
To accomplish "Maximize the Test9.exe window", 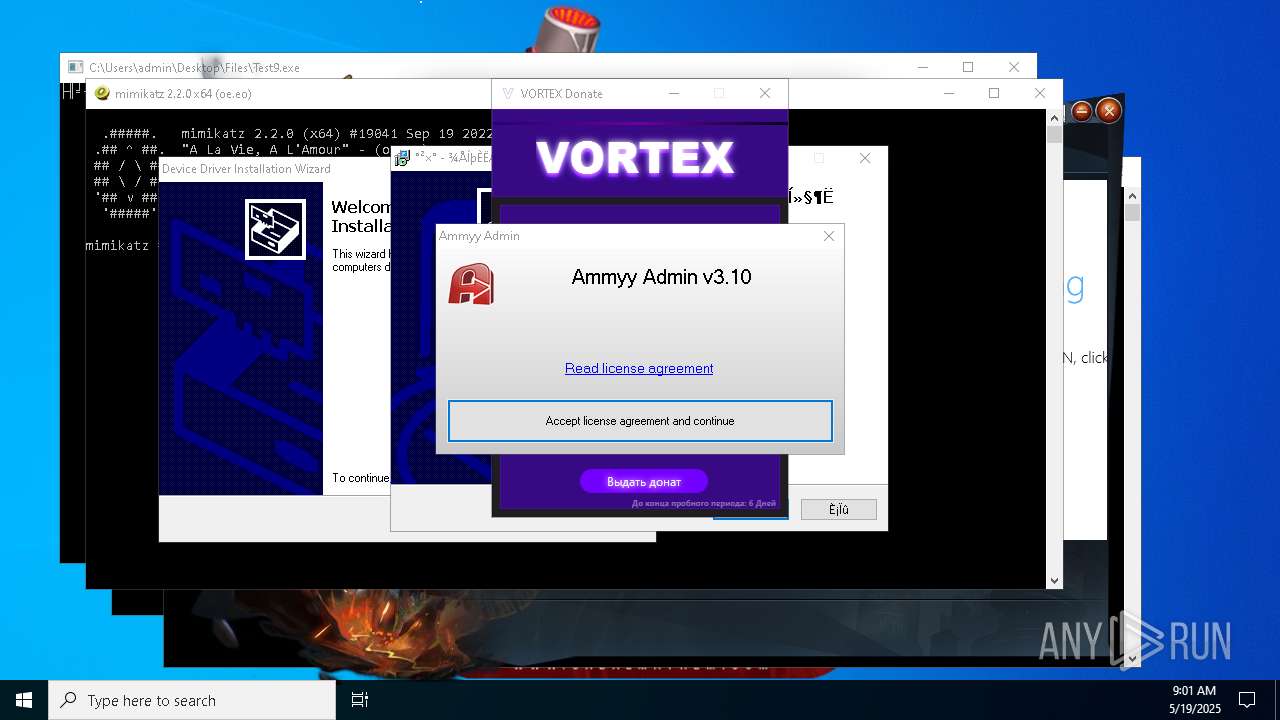I will click(x=968, y=67).
